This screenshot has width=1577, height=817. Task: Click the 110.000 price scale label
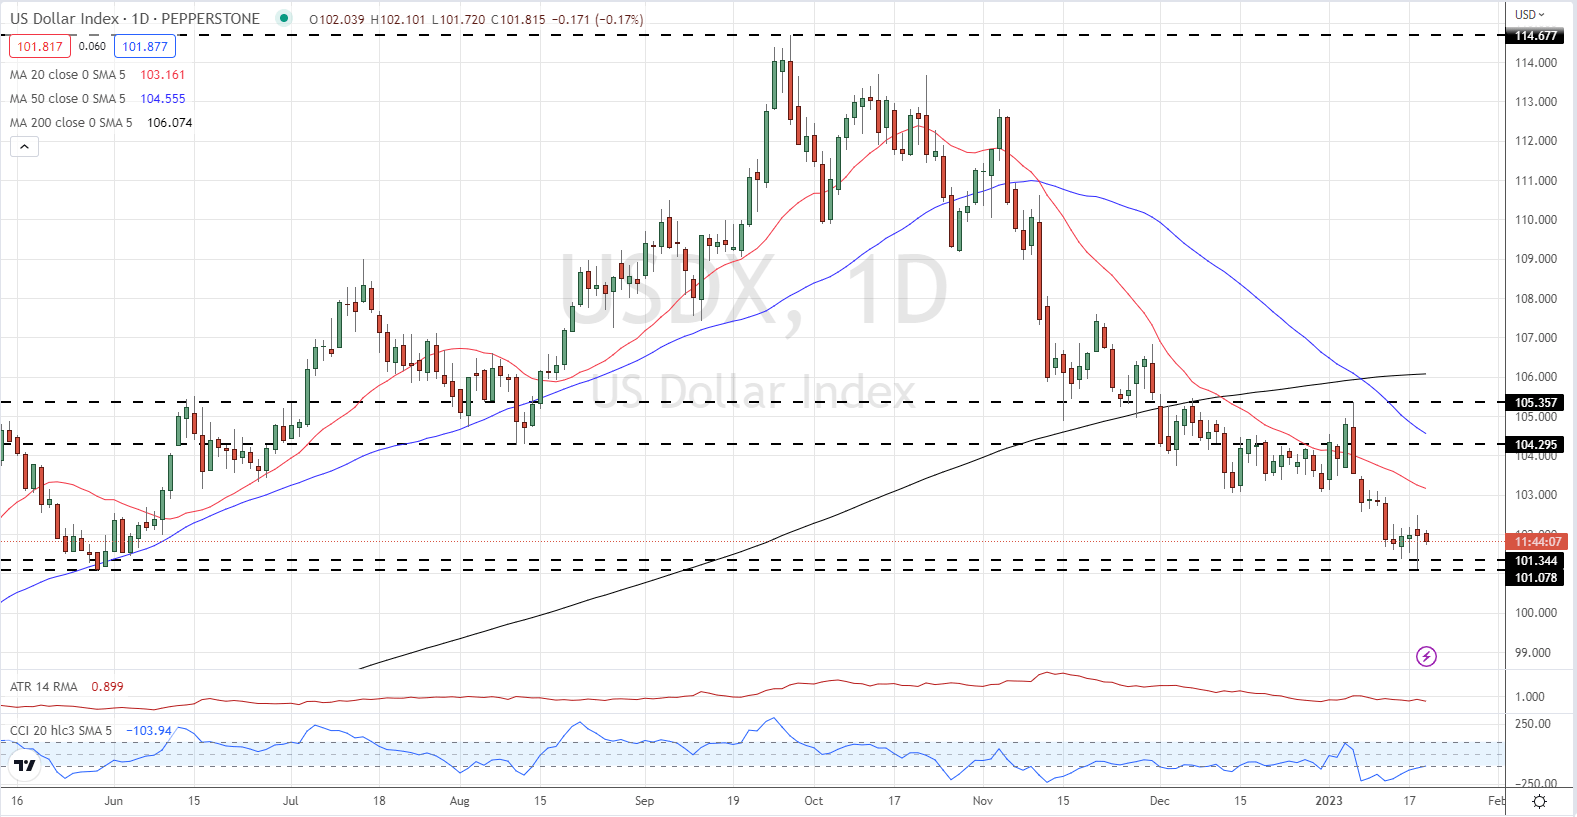coord(1535,220)
